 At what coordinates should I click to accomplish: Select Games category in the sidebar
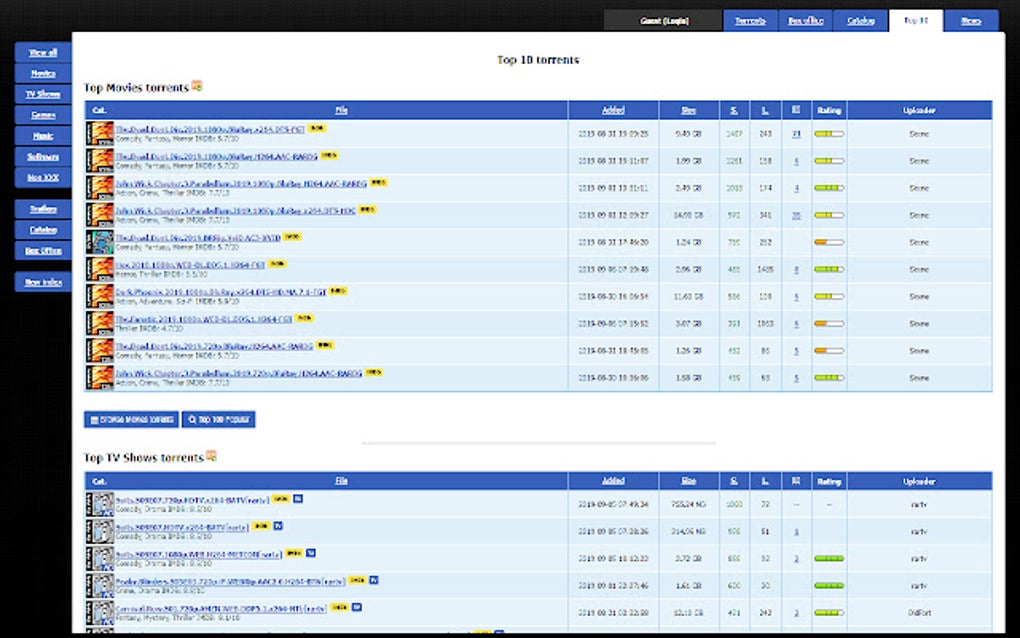coord(41,115)
